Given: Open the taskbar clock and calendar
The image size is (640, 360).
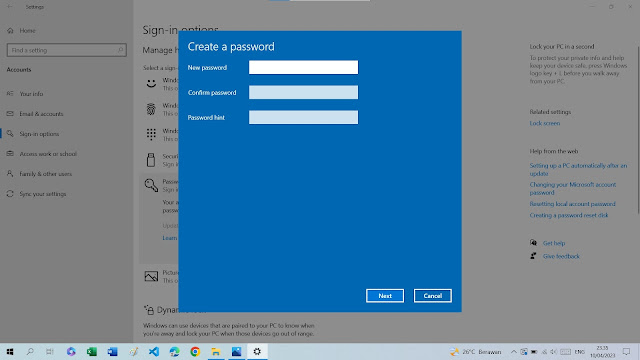Looking at the screenshot, I should (x=602, y=351).
